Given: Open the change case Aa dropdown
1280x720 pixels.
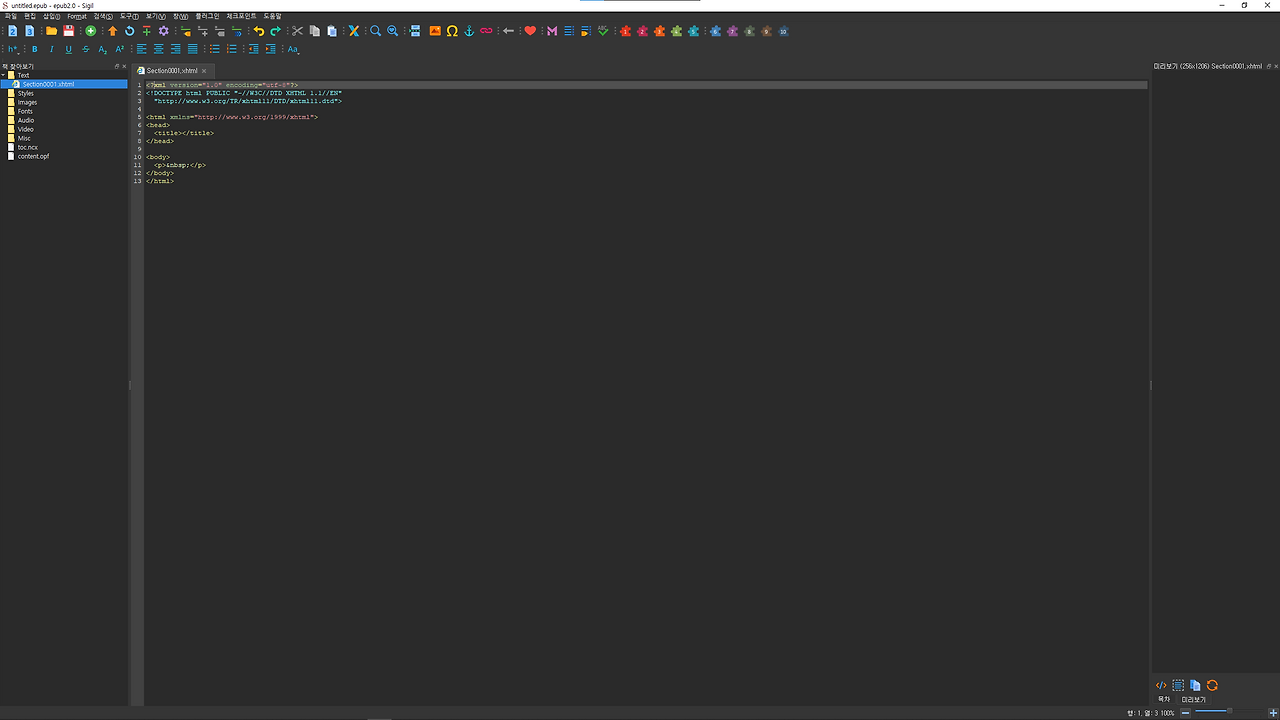Looking at the screenshot, I should pyautogui.click(x=294, y=49).
